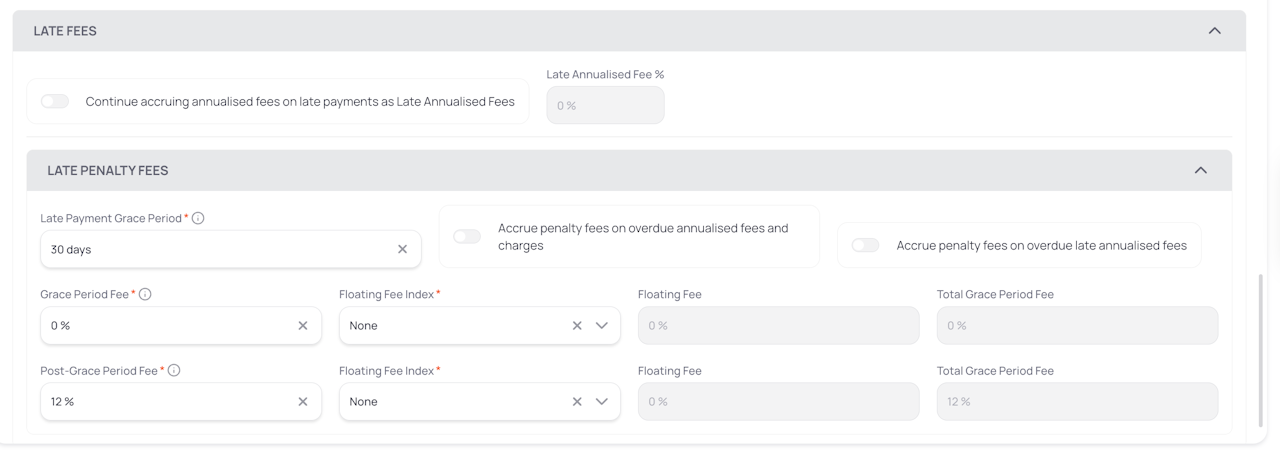Clear the Post-Grace Period Fee 12 % value
1280x459 pixels.
pyautogui.click(x=303, y=401)
